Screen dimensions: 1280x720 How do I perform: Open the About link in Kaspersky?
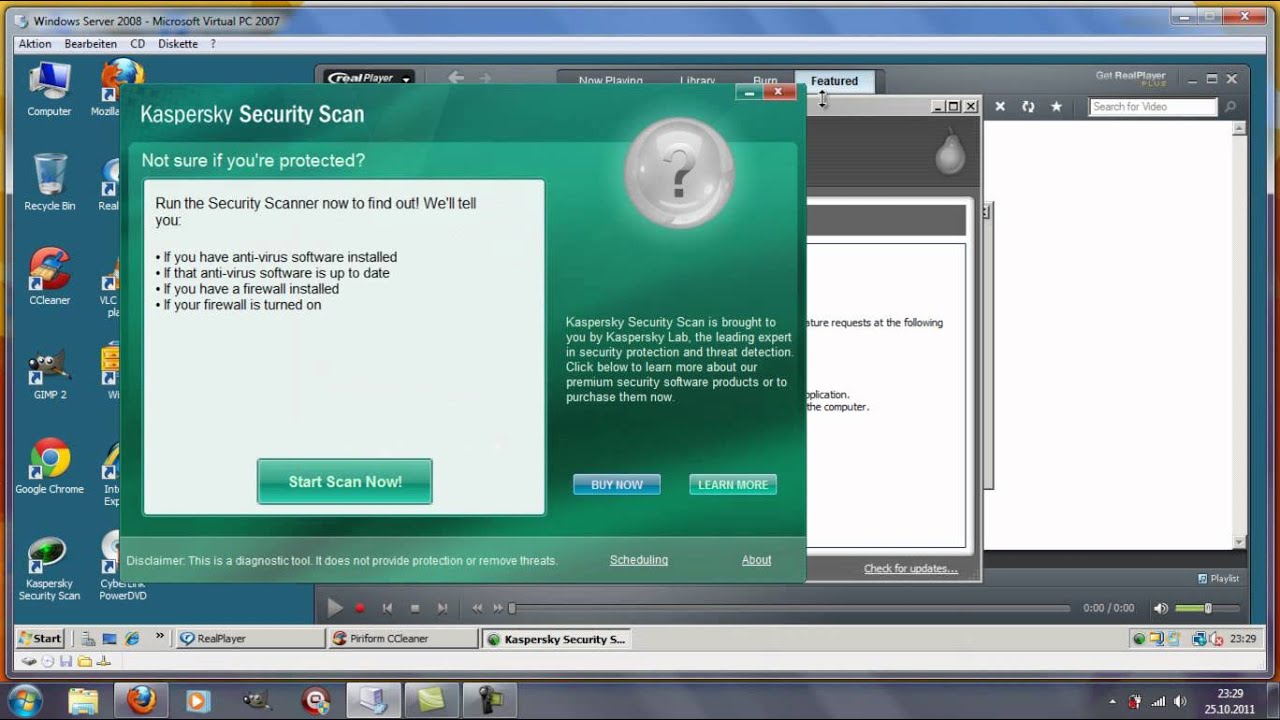[x=756, y=560]
